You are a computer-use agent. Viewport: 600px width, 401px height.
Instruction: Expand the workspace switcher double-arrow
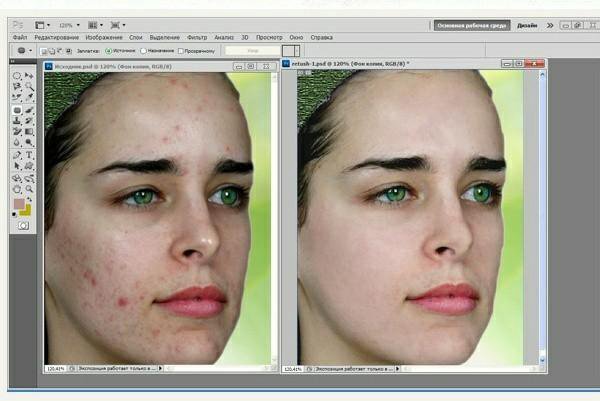[x=548, y=24]
